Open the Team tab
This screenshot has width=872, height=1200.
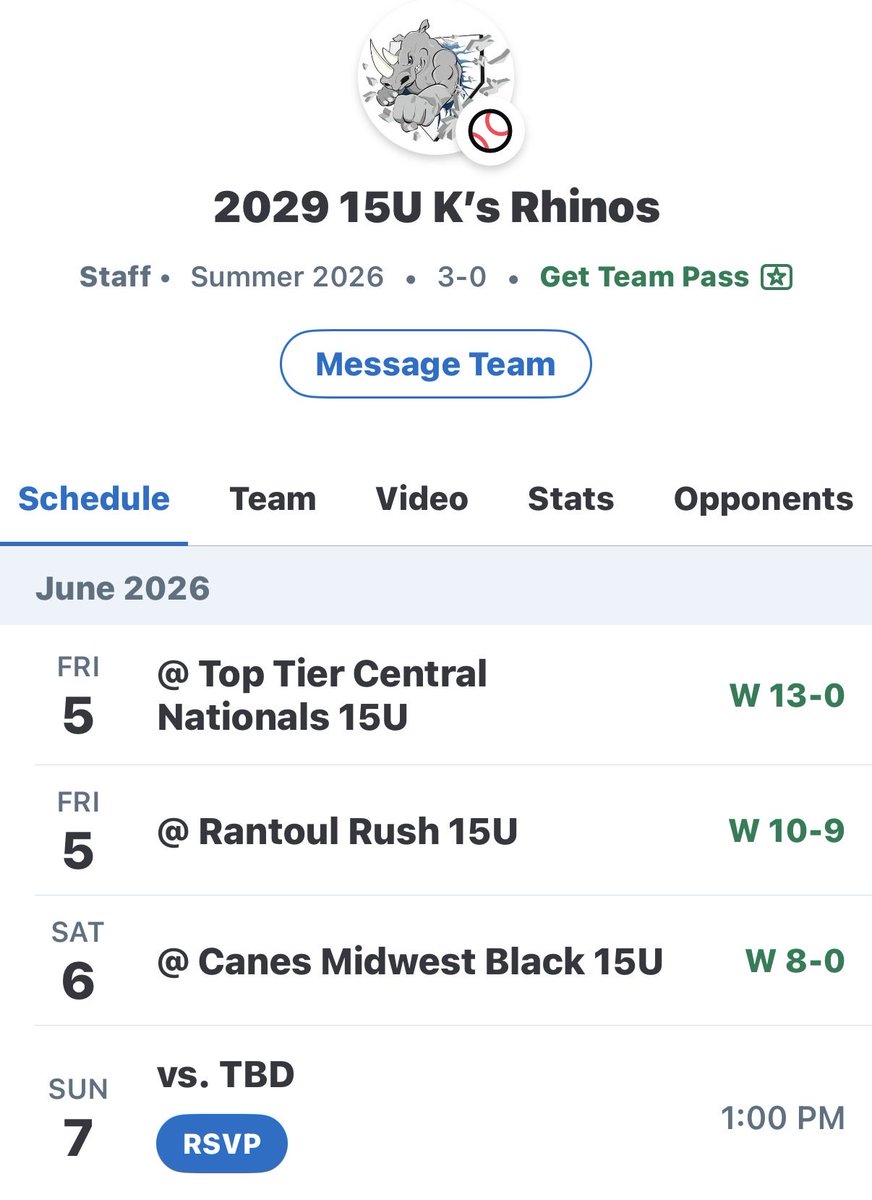coord(272,499)
